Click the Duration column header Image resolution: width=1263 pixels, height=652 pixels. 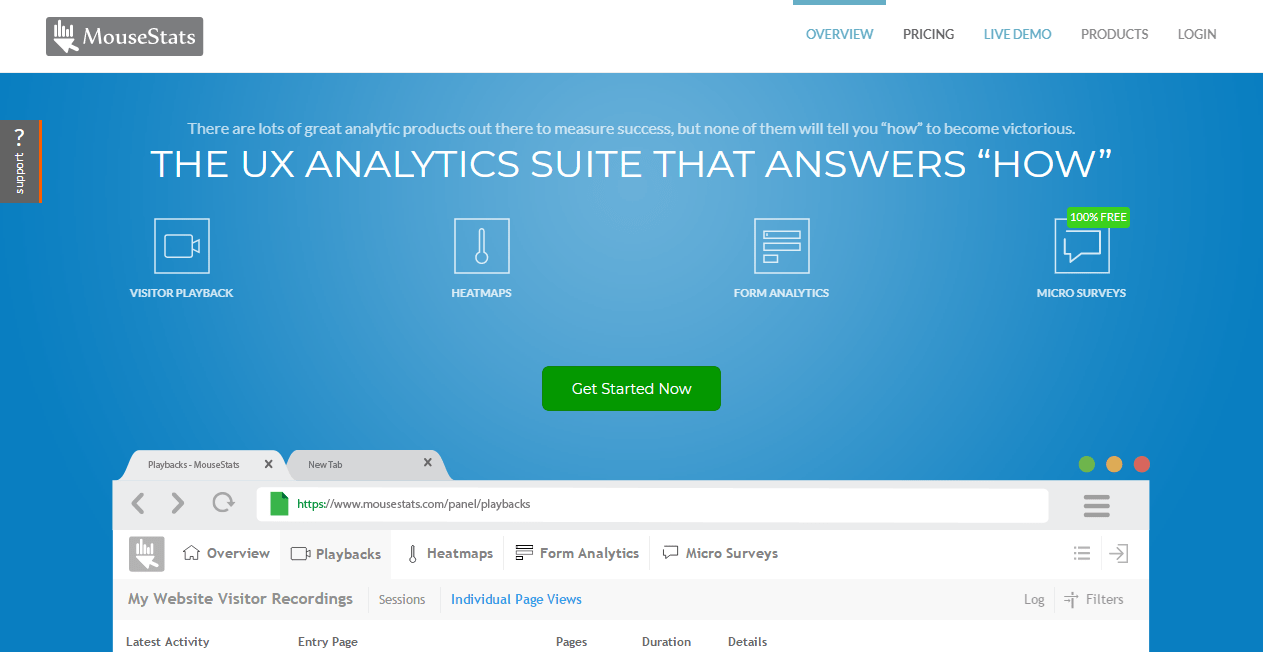666,642
